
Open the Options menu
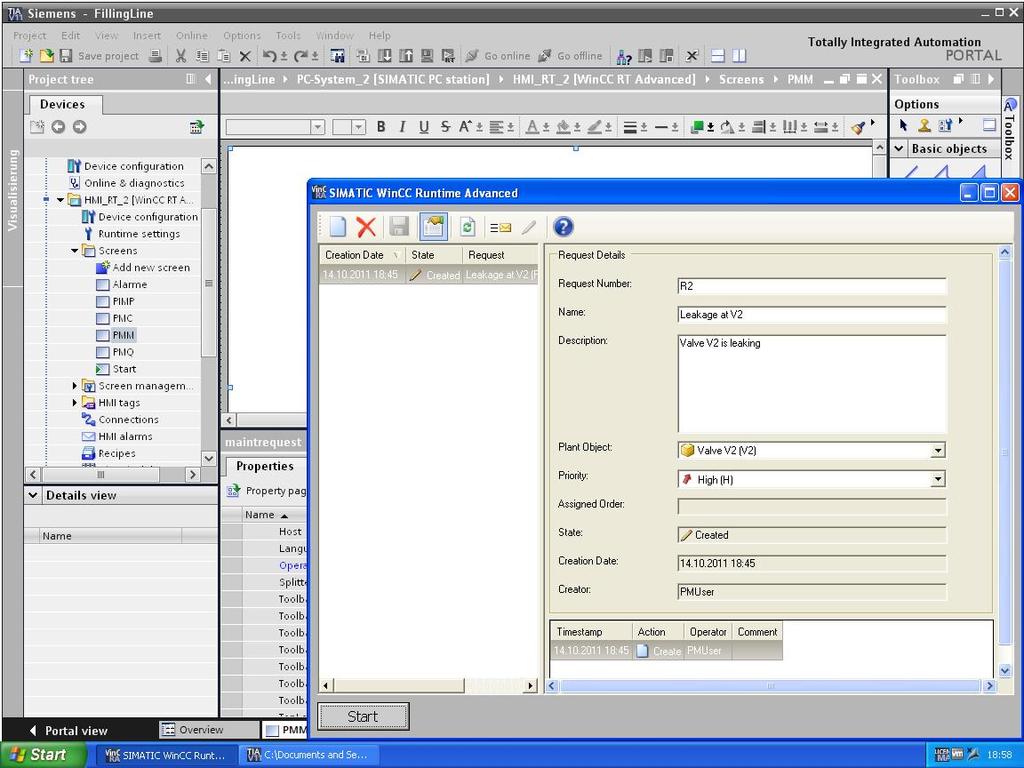(242, 35)
